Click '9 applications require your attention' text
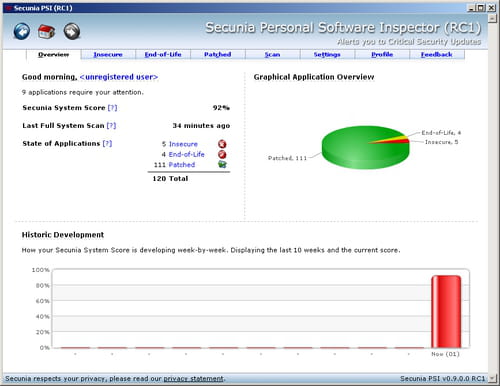Image resolution: width=500 pixels, height=386 pixels. point(83,92)
